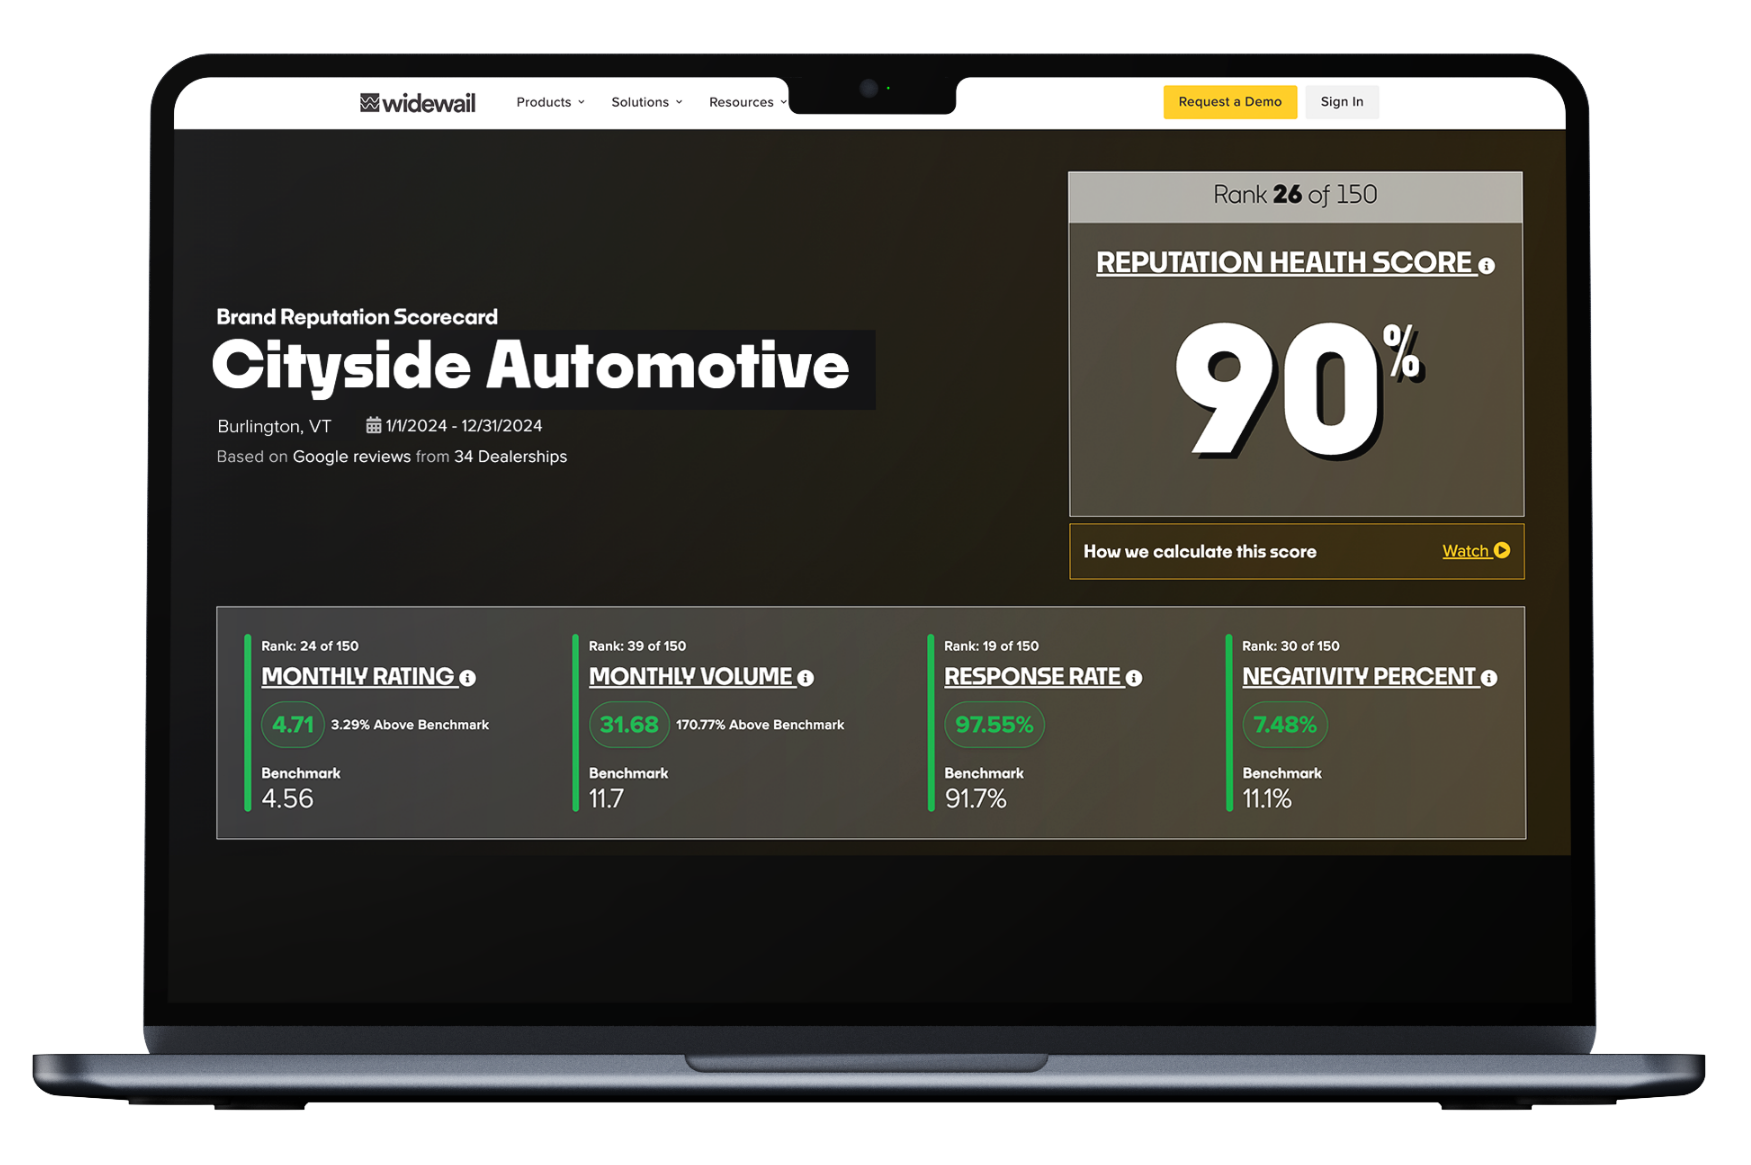1751x1165 pixels.
Task: Click the Reputation Health Score heading
Action: (1283, 263)
